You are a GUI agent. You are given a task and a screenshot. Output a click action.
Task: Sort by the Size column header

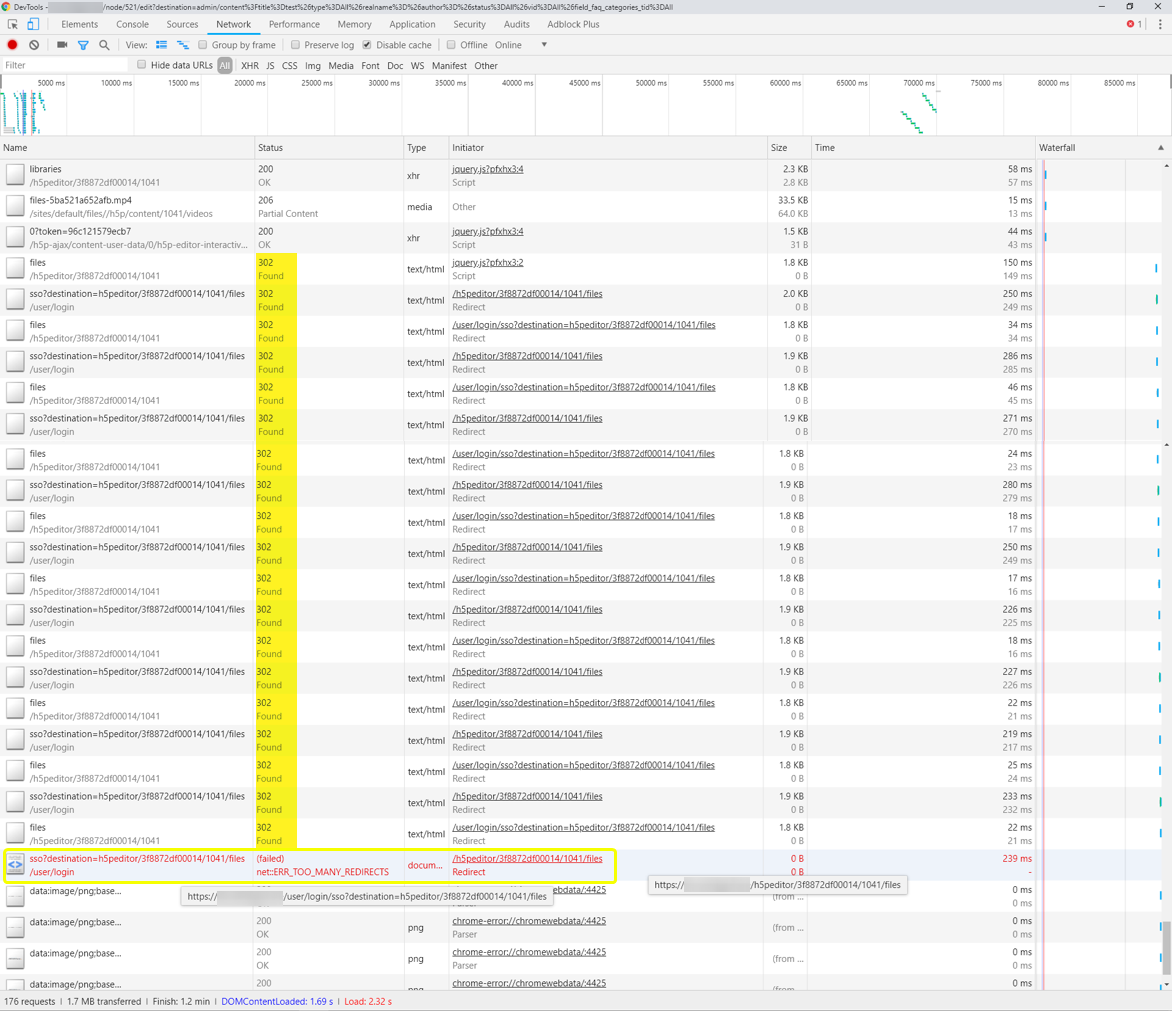789,148
